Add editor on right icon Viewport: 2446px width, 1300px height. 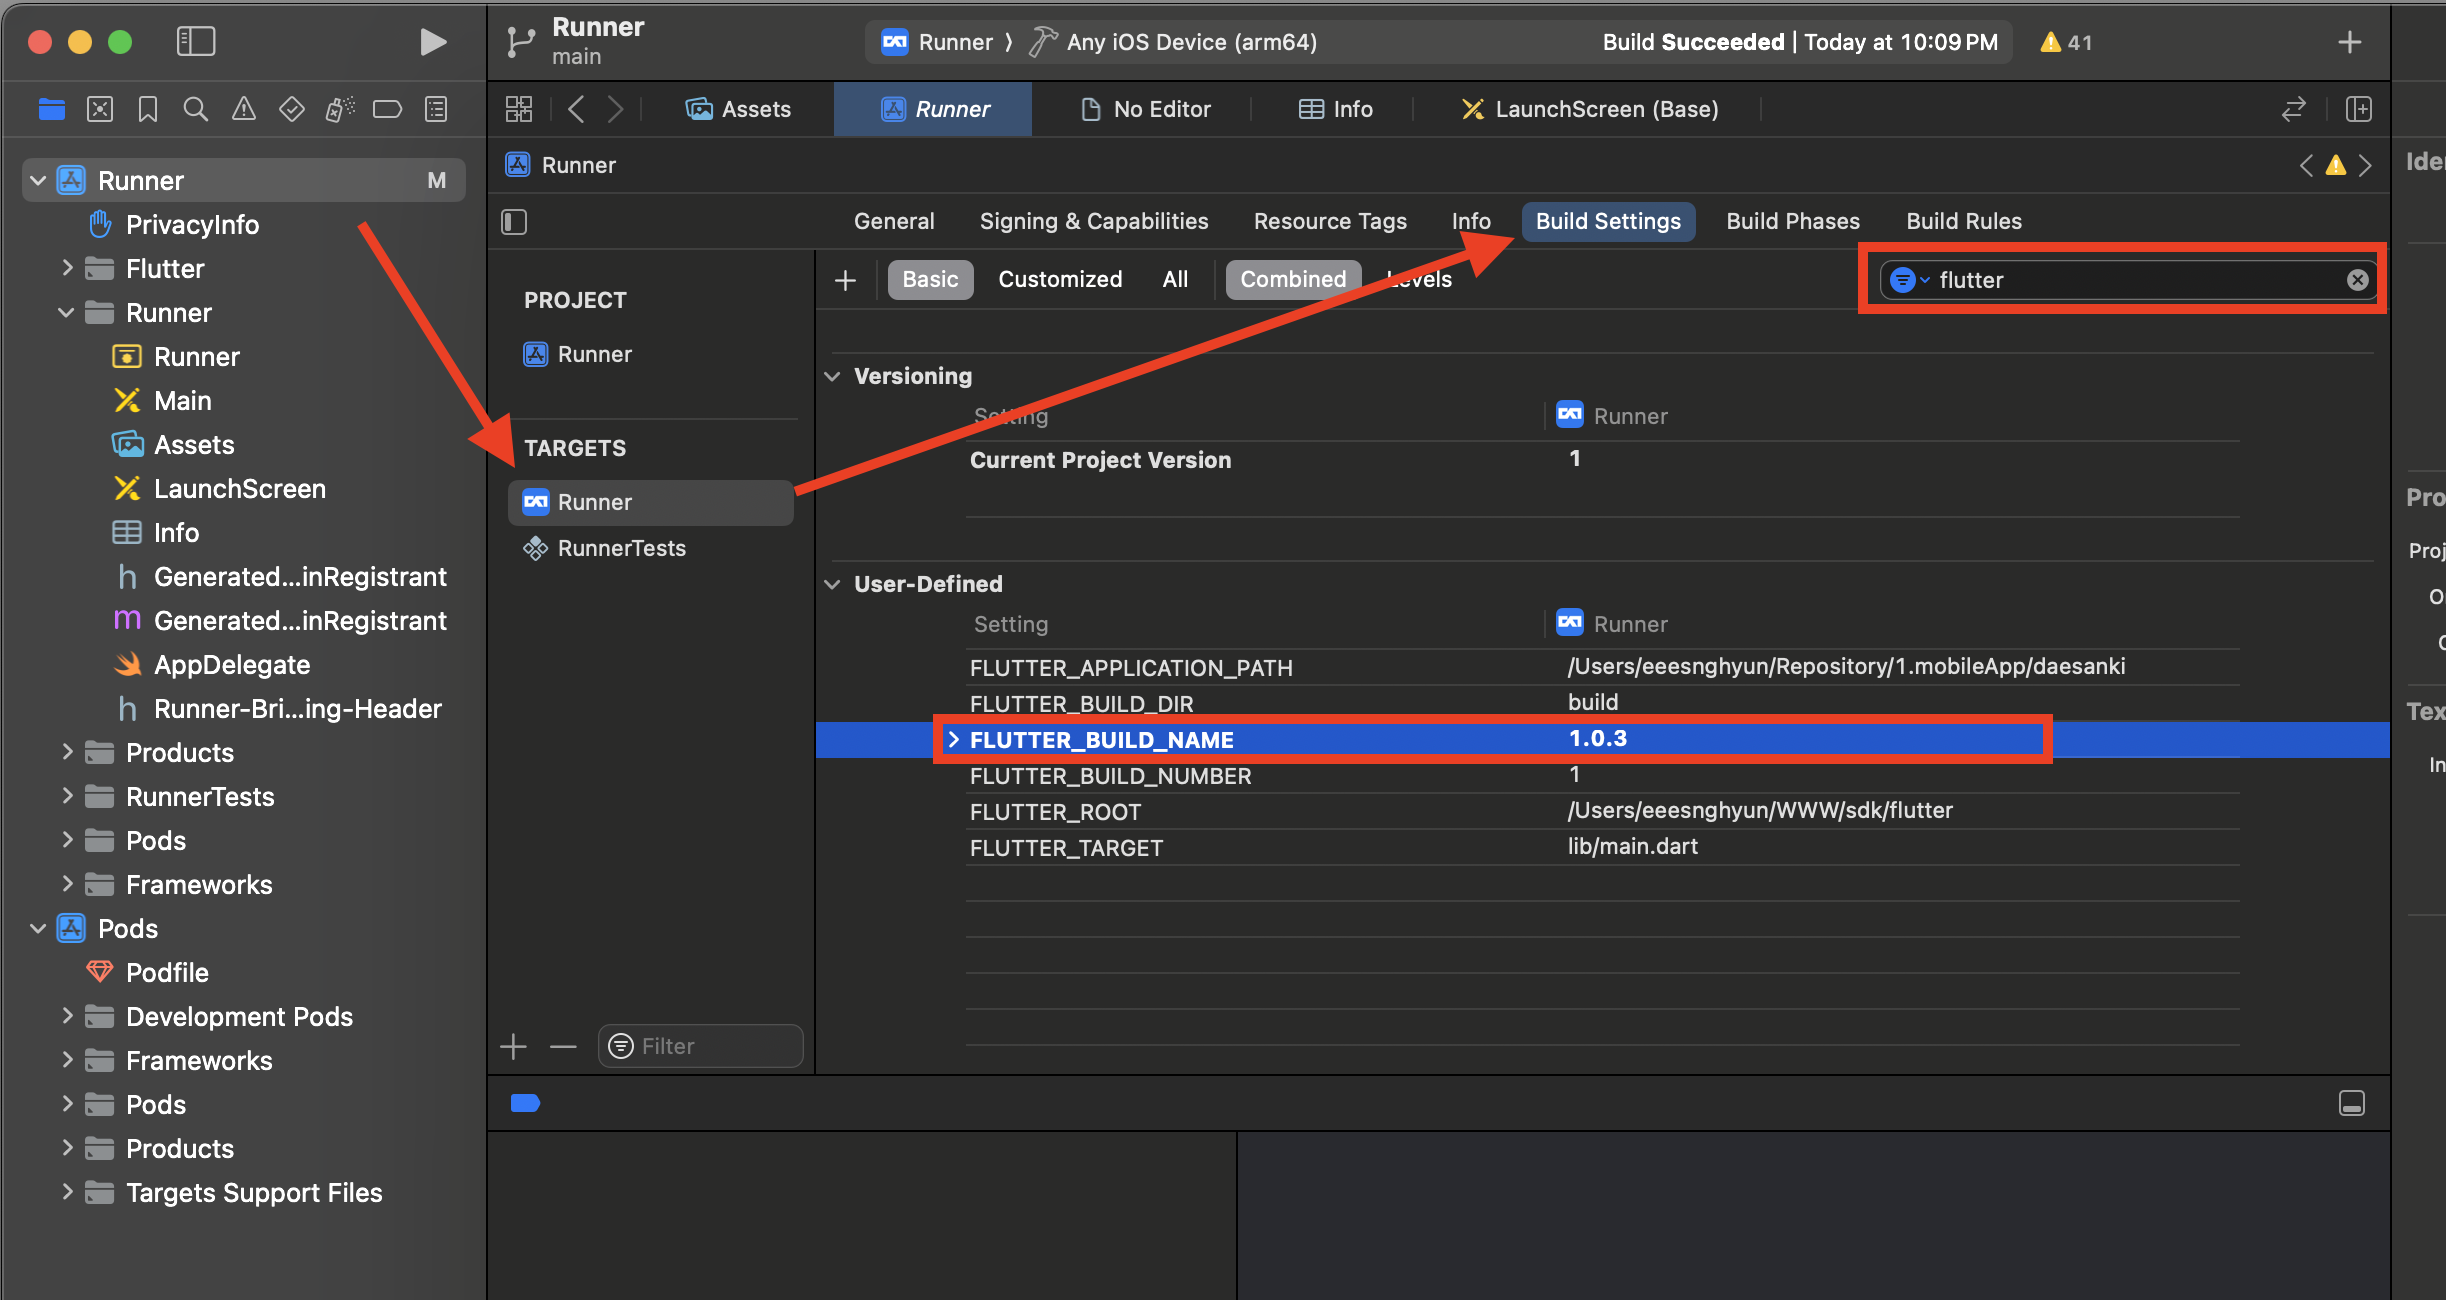point(2358,109)
